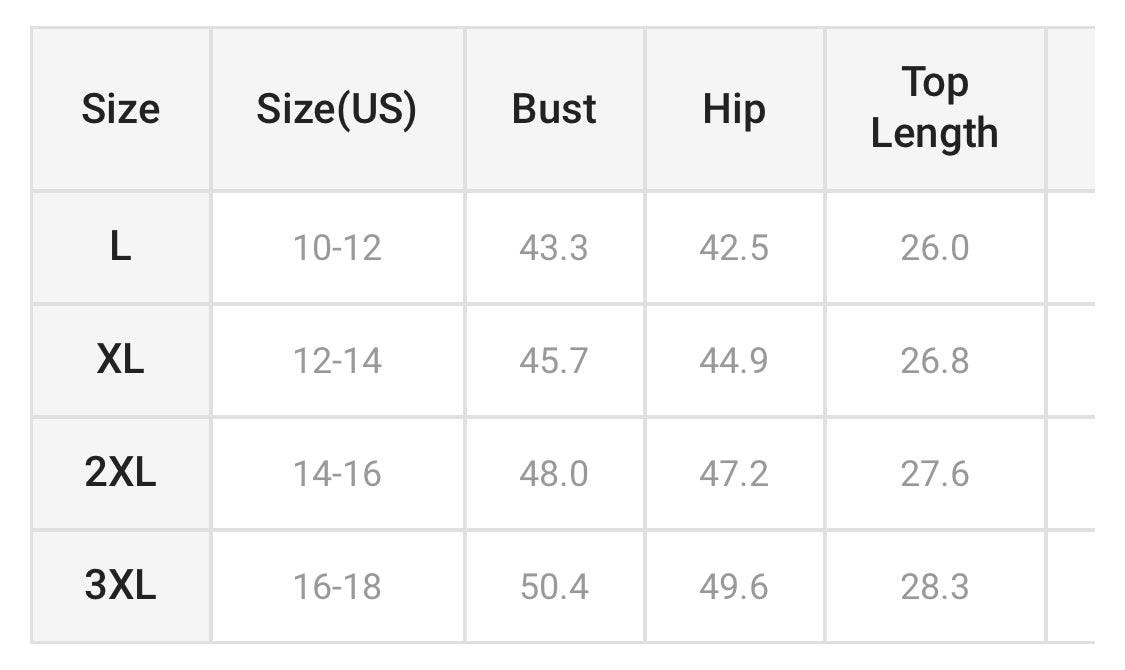Screen dimensions: 1125x670
Task: Click the 27.6 top length cell
Action: (x=934, y=473)
